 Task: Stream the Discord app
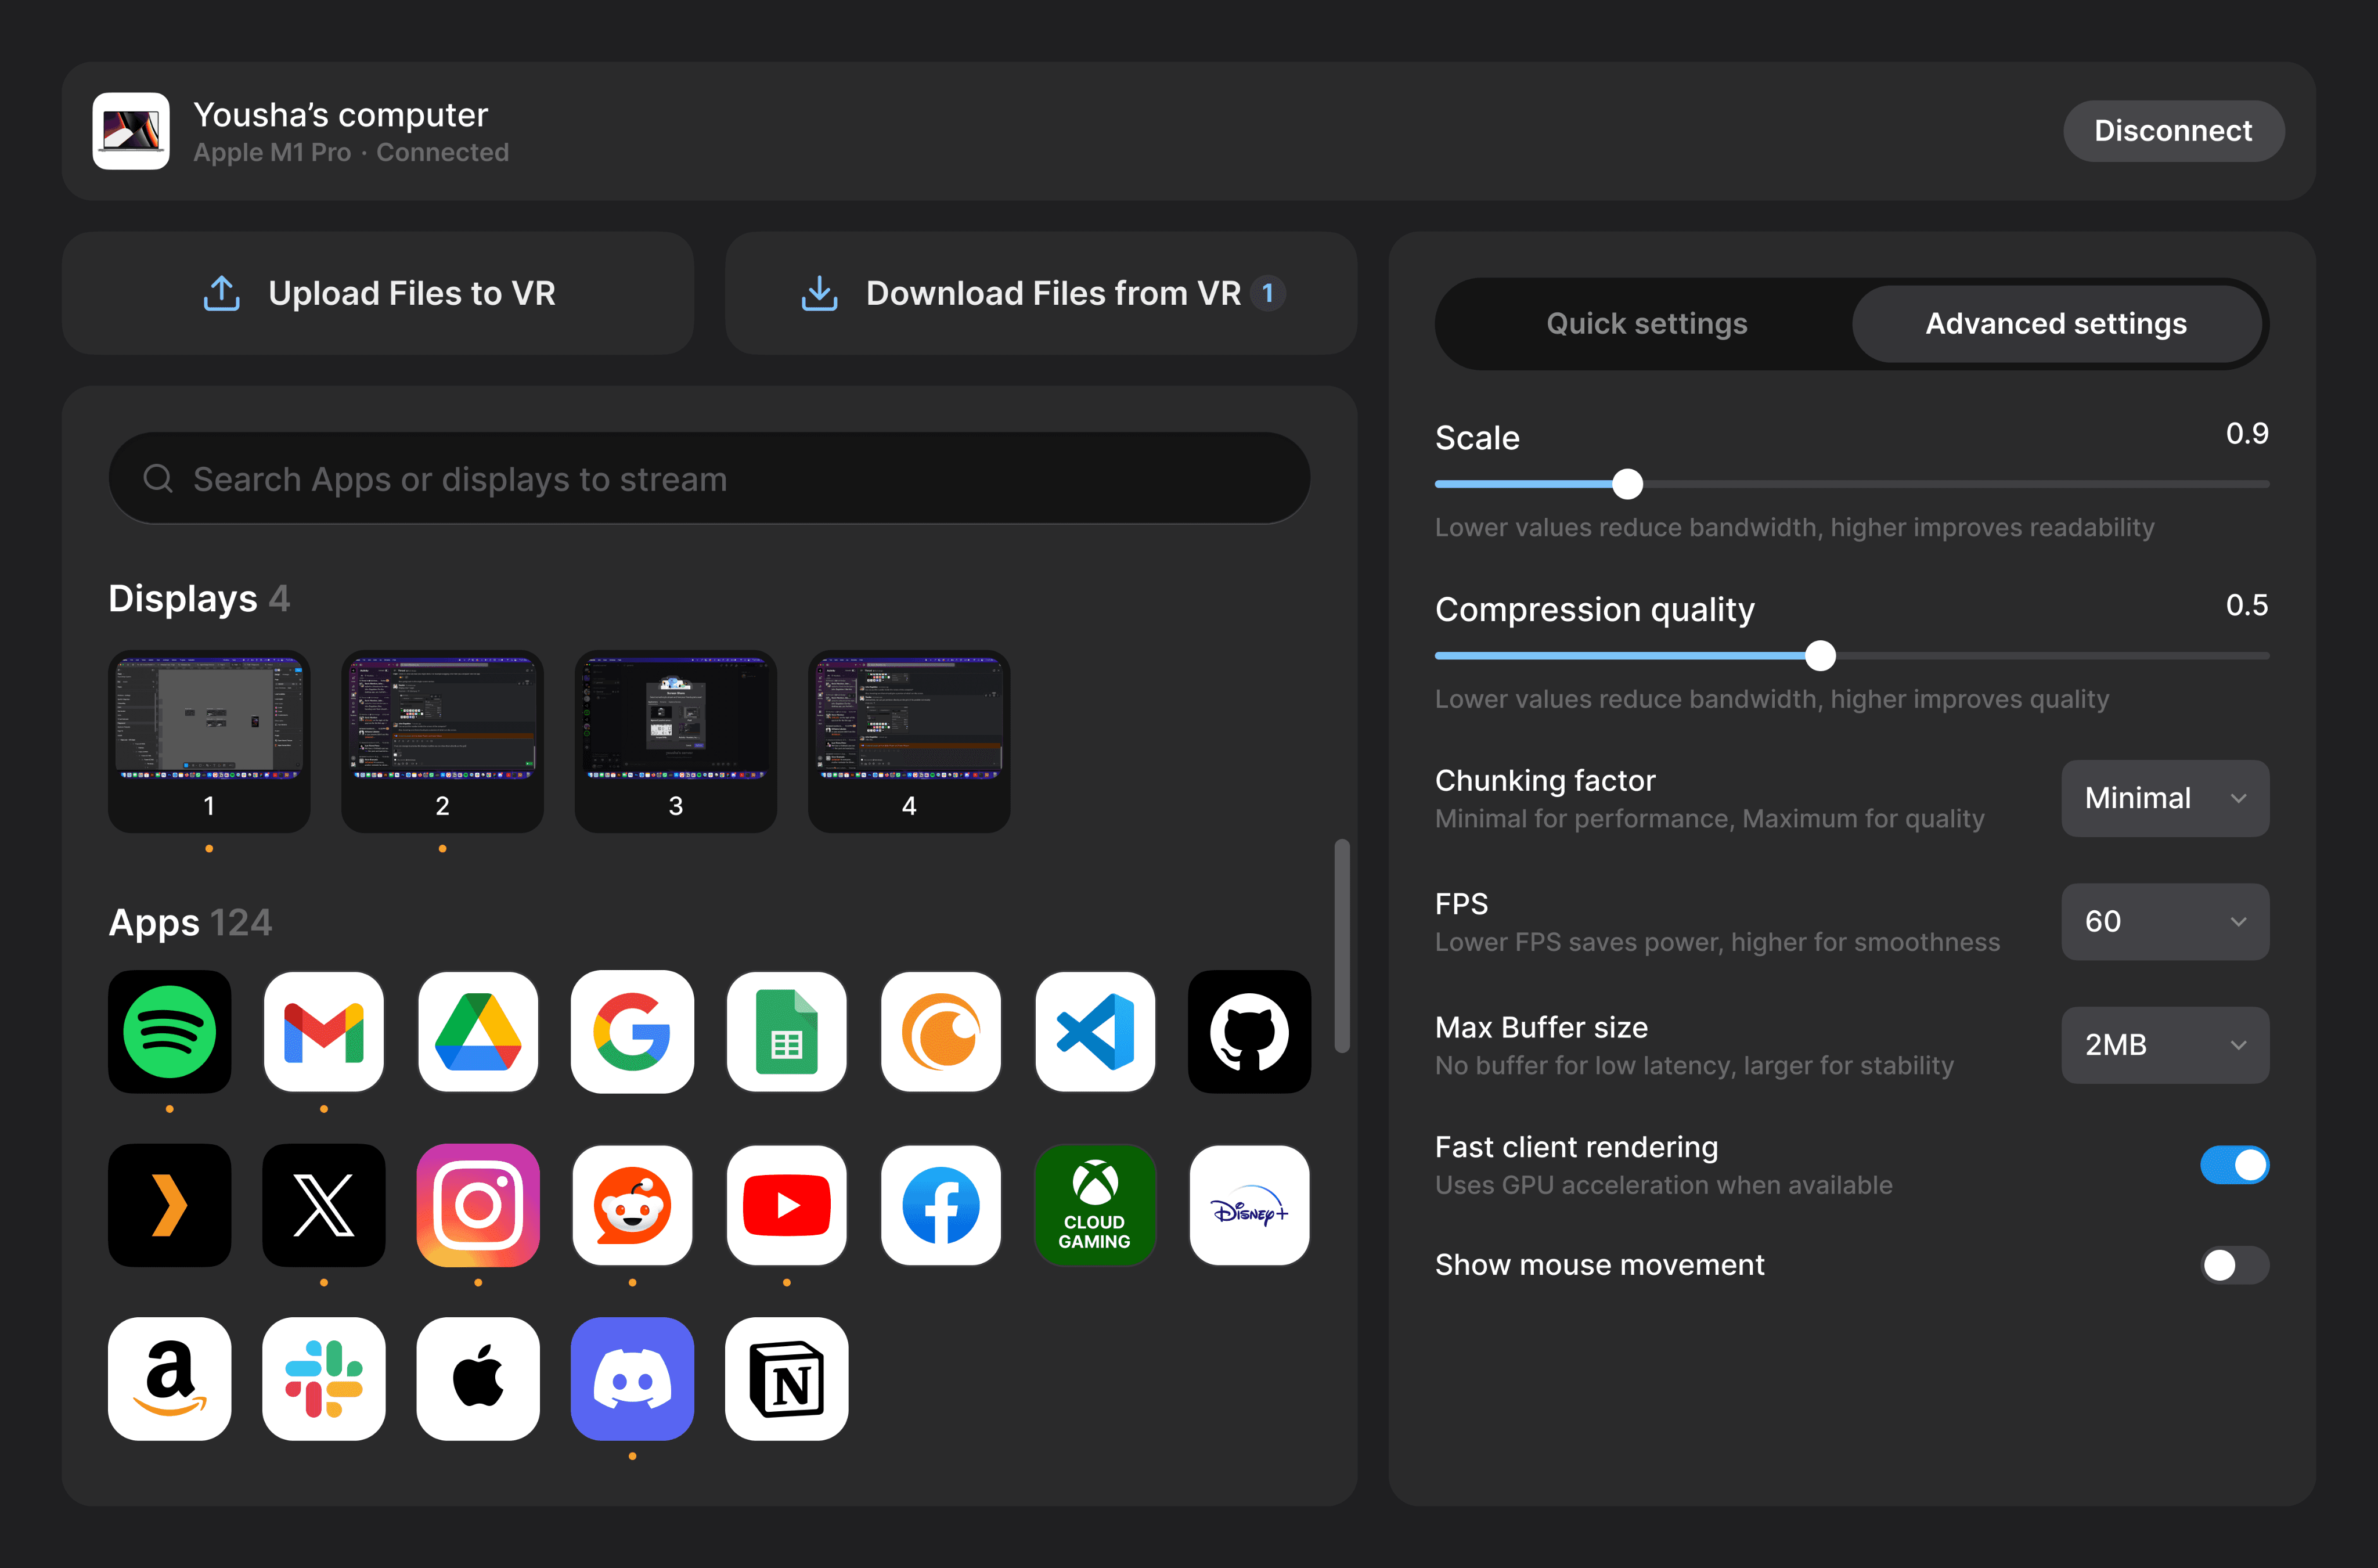coord(632,1378)
